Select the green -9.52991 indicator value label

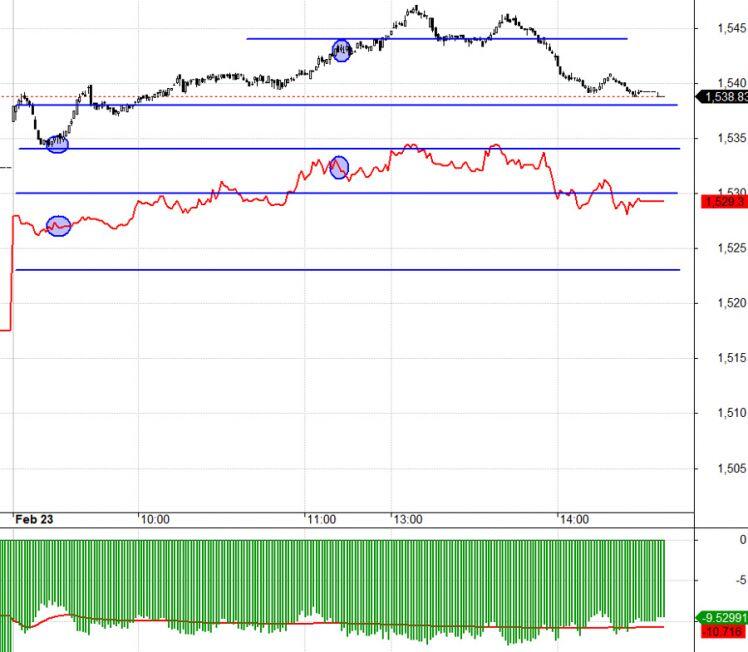pos(722,618)
